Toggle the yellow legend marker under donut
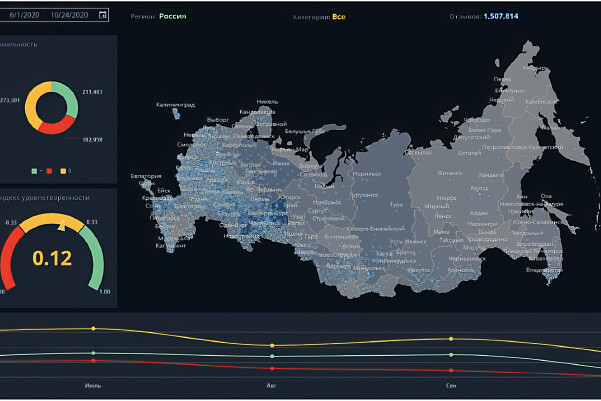The height and width of the screenshot is (401, 601). pyautogui.click(x=61, y=169)
